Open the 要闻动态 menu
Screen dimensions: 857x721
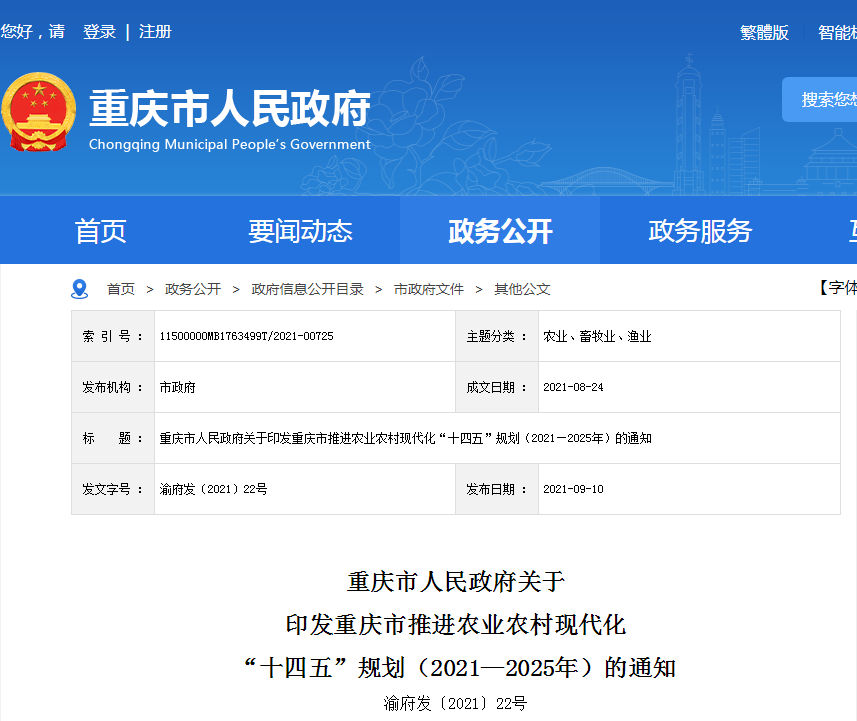click(300, 230)
